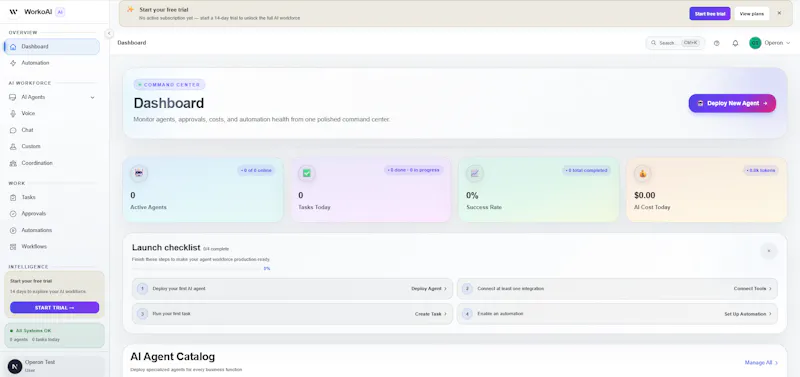Image resolution: width=800 pixels, height=377 pixels.
Task: Click the AI Cost Today money icon
Action: 642,173
